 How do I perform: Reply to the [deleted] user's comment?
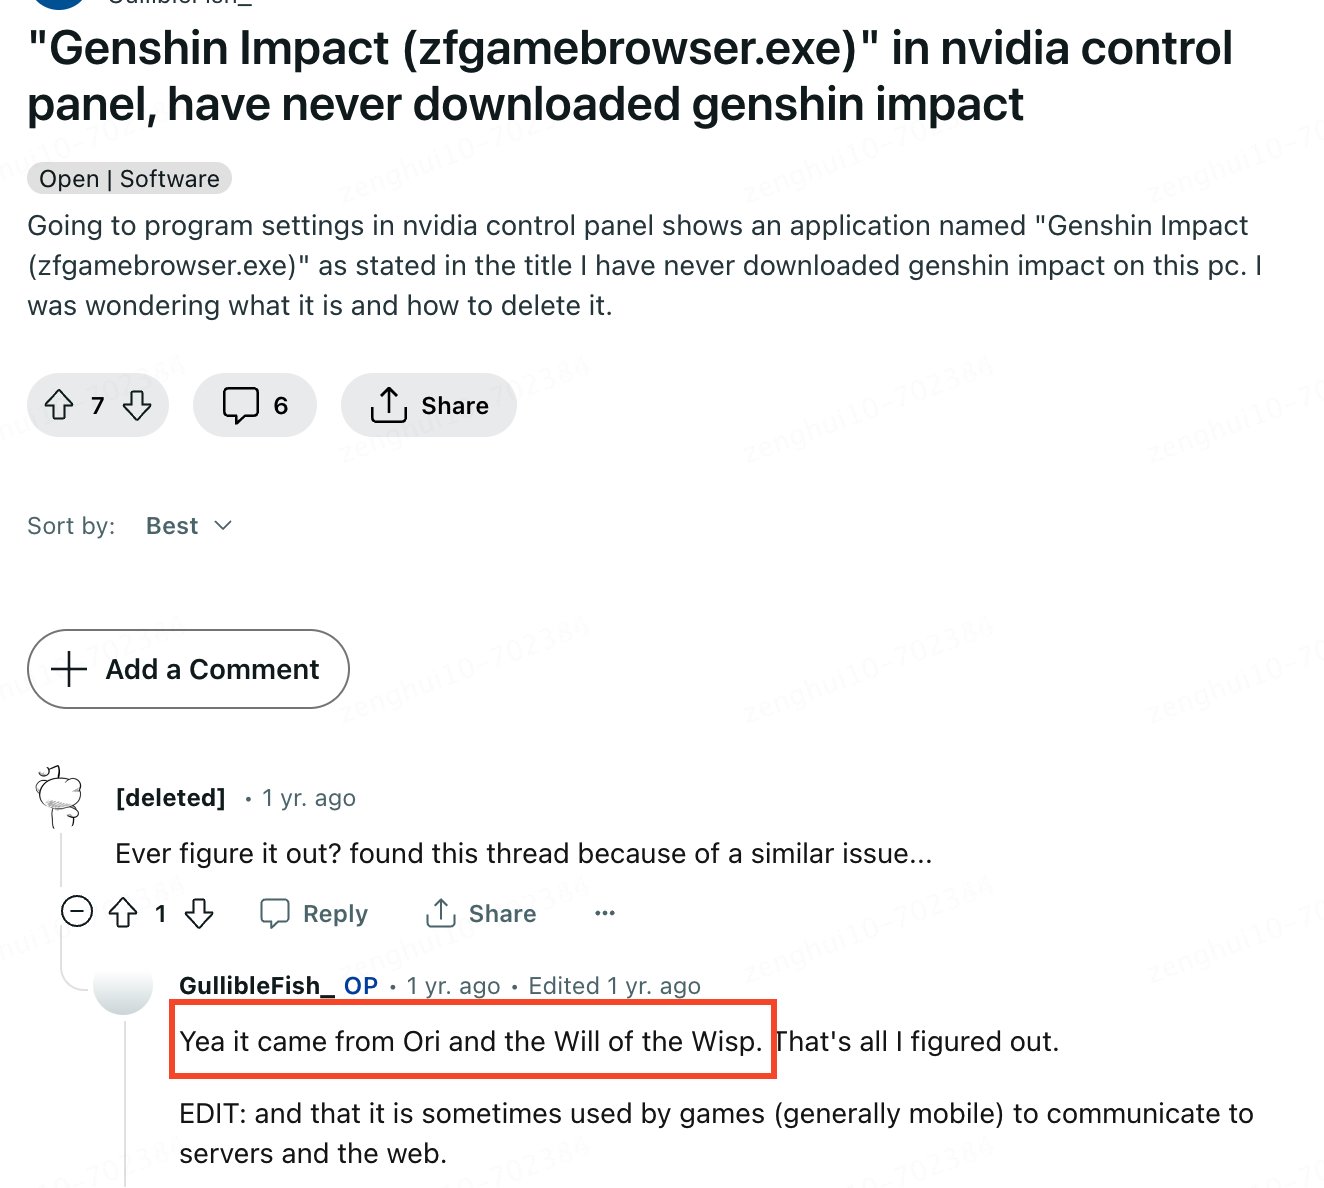[x=314, y=913]
